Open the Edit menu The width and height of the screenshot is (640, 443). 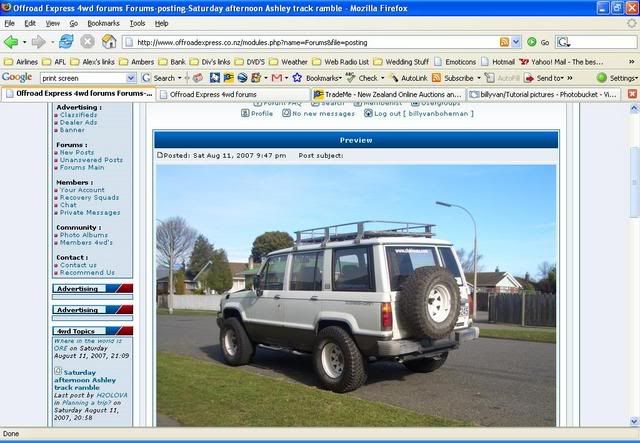pyautogui.click(x=30, y=23)
